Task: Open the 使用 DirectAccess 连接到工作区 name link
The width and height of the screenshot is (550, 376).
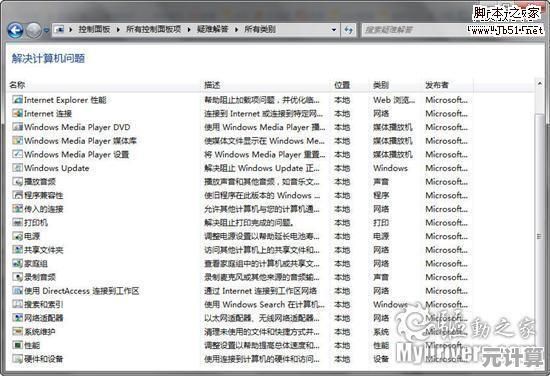Action: tap(81, 291)
